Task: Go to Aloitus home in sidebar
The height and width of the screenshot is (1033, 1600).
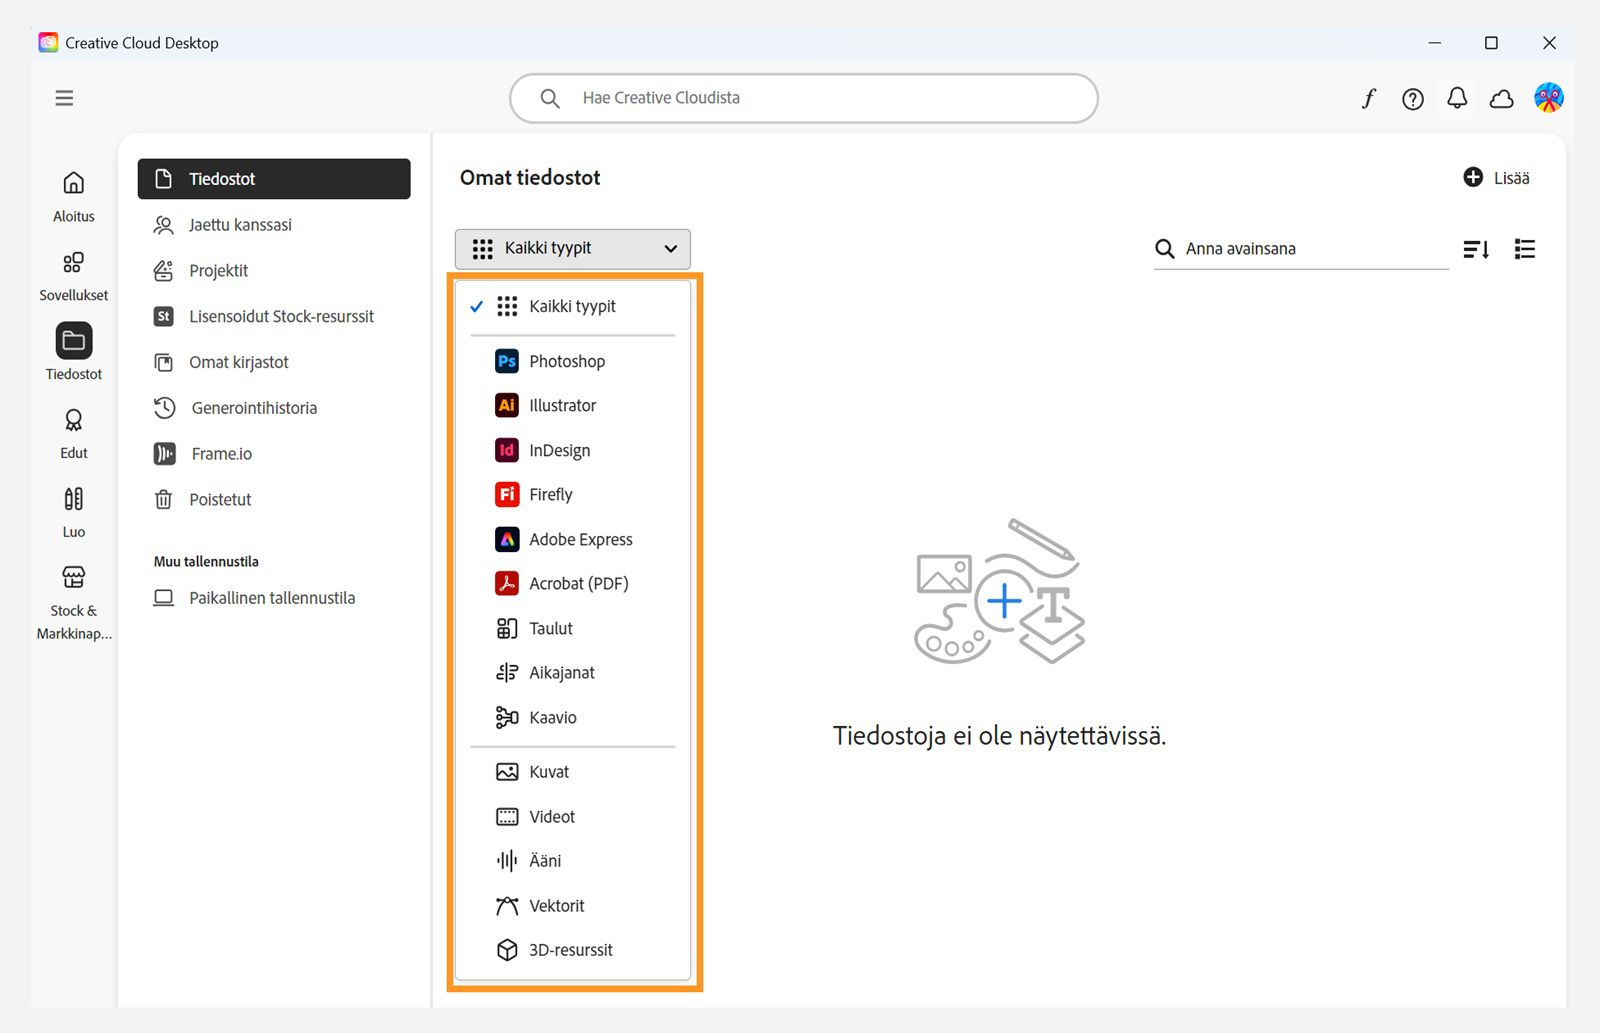Action: (x=74, y=197)
